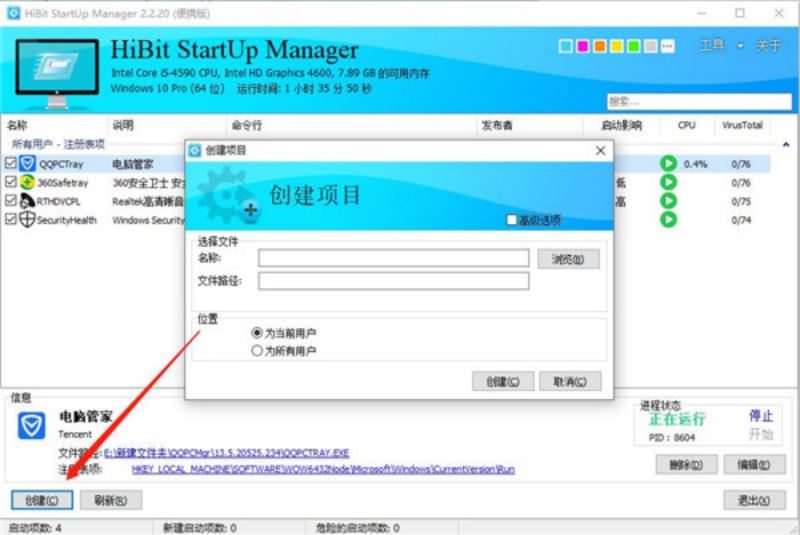Click the 文件路径 input field in dialog
The height and width of the screenshot is (535, 800).
click(393, 281)
